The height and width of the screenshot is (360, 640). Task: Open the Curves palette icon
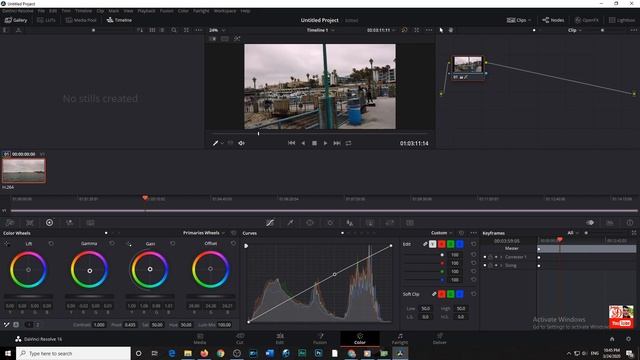[270, 222]
